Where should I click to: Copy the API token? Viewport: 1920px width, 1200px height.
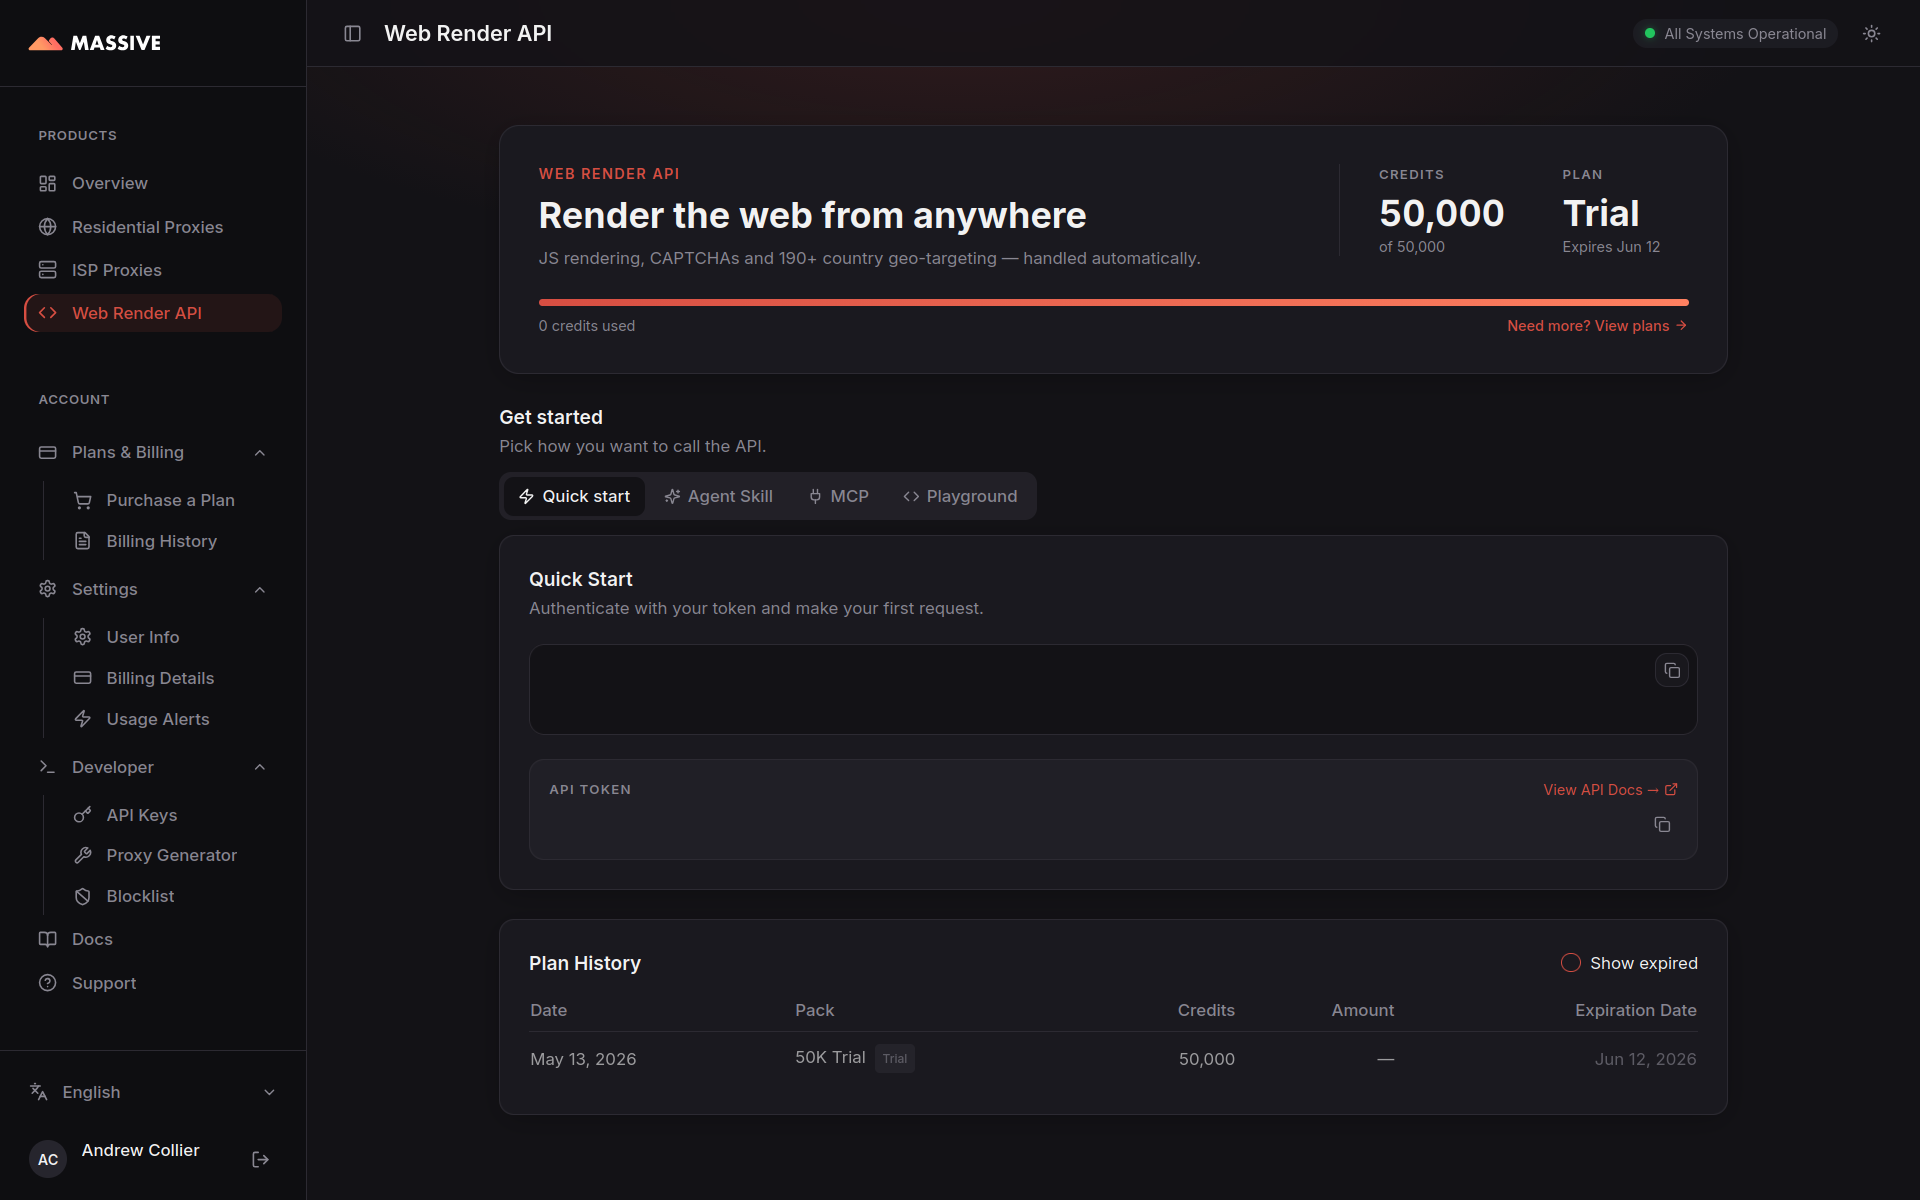click(1662, 825)
